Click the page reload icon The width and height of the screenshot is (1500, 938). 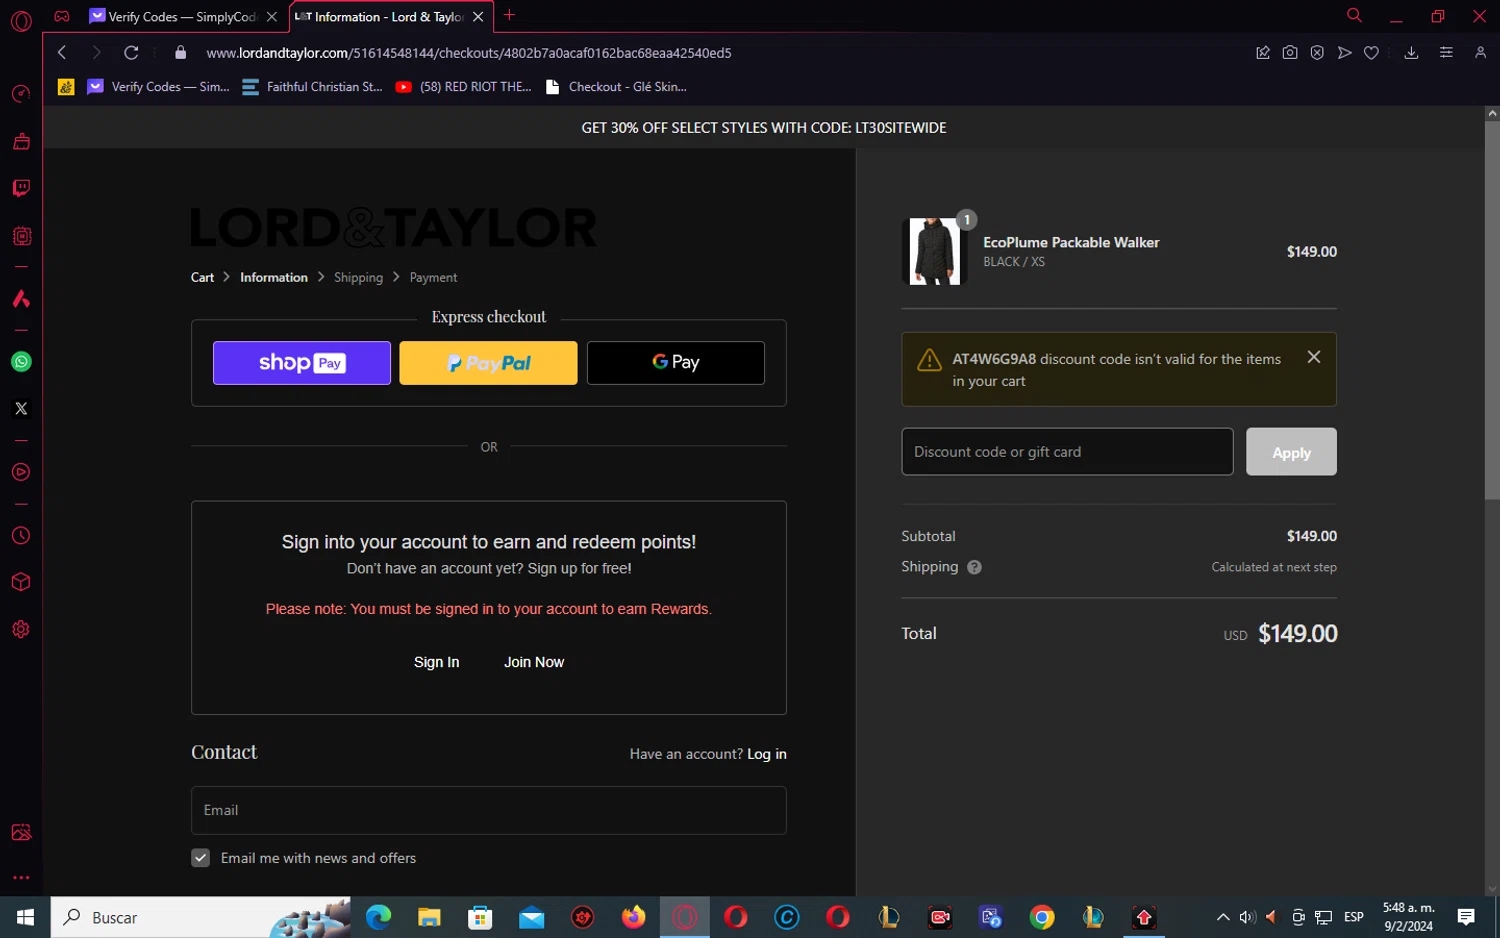pos(131,53)
